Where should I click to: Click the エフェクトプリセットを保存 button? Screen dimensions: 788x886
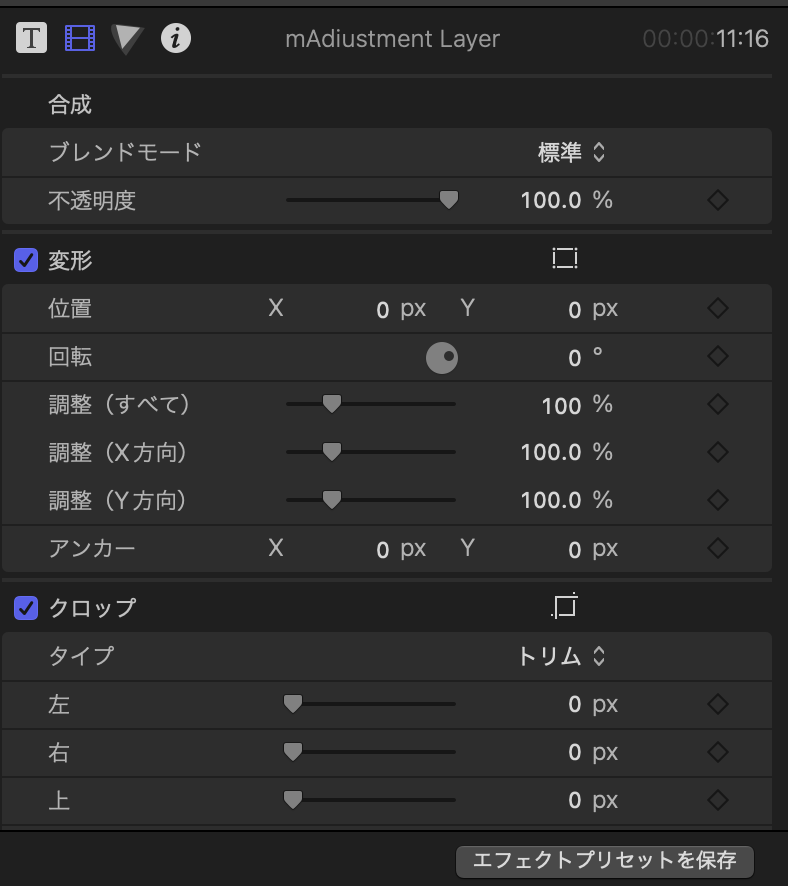coord(604,860)
